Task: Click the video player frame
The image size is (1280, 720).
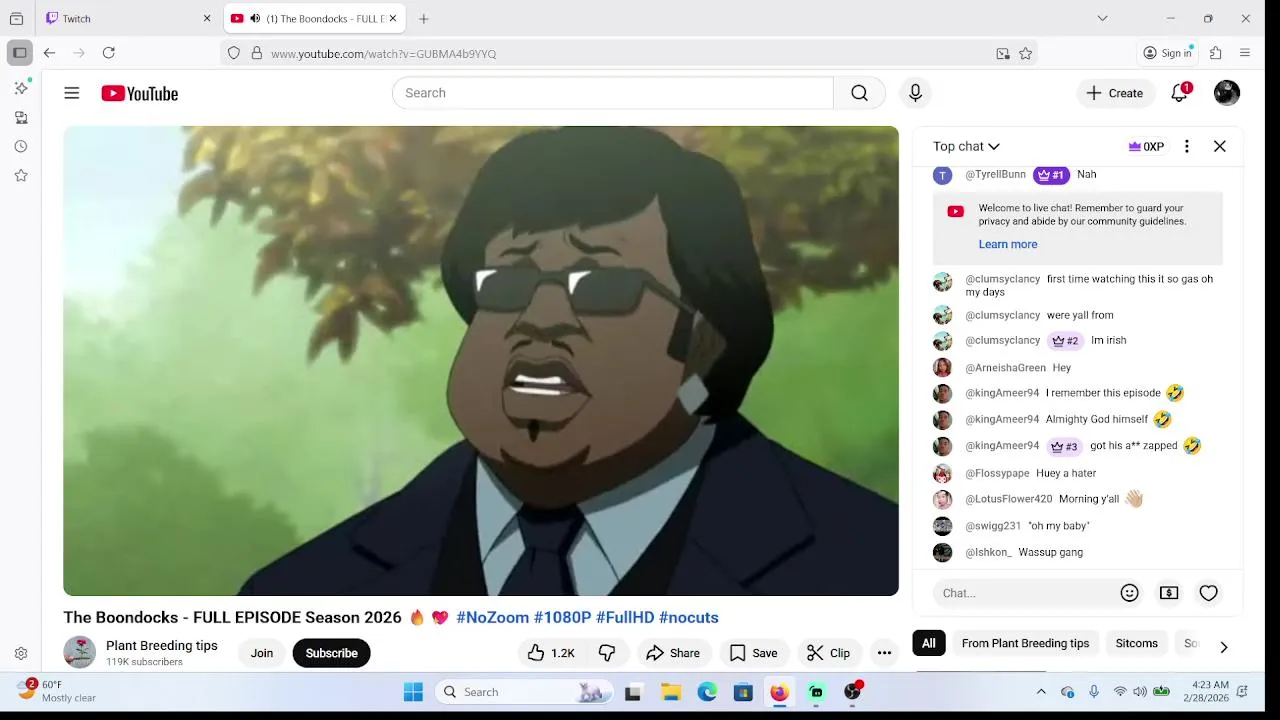Action: click(481, 361)
